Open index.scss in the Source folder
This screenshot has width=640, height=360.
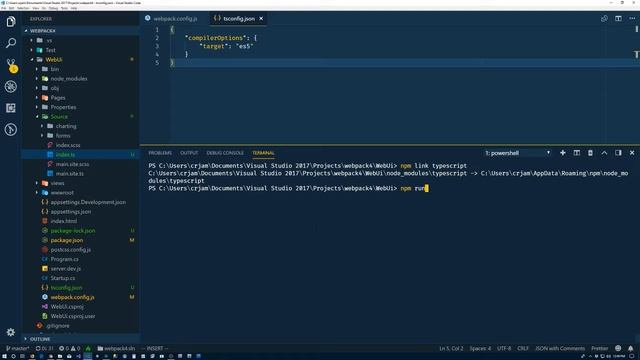[80, 145]
